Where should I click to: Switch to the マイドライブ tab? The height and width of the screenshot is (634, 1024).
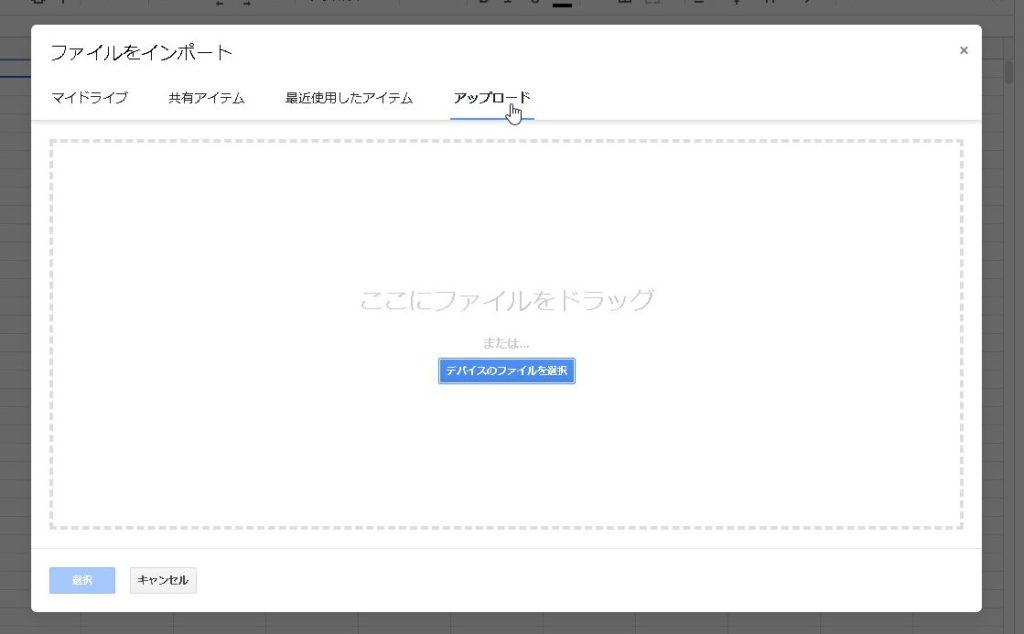tap(89, 98)
